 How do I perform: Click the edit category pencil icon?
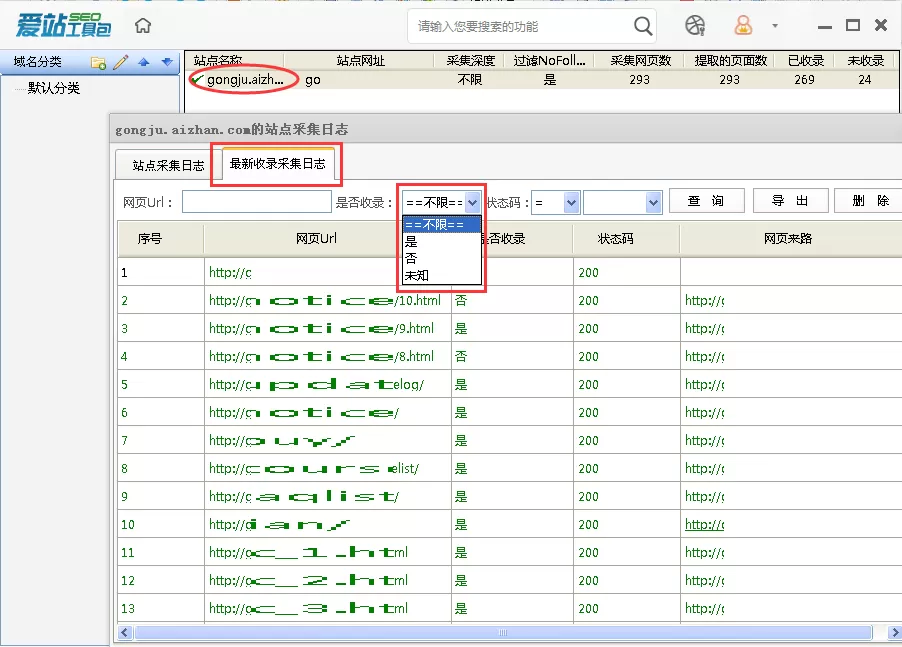coord(121,62)
